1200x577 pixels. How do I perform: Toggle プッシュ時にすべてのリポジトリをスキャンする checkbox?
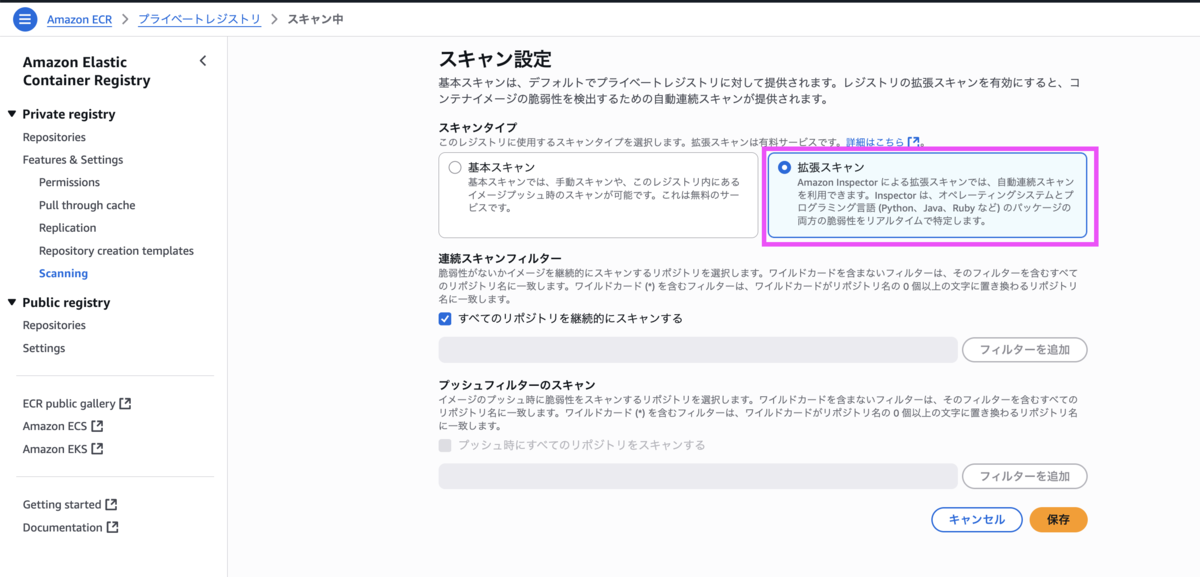coord(445,445)
